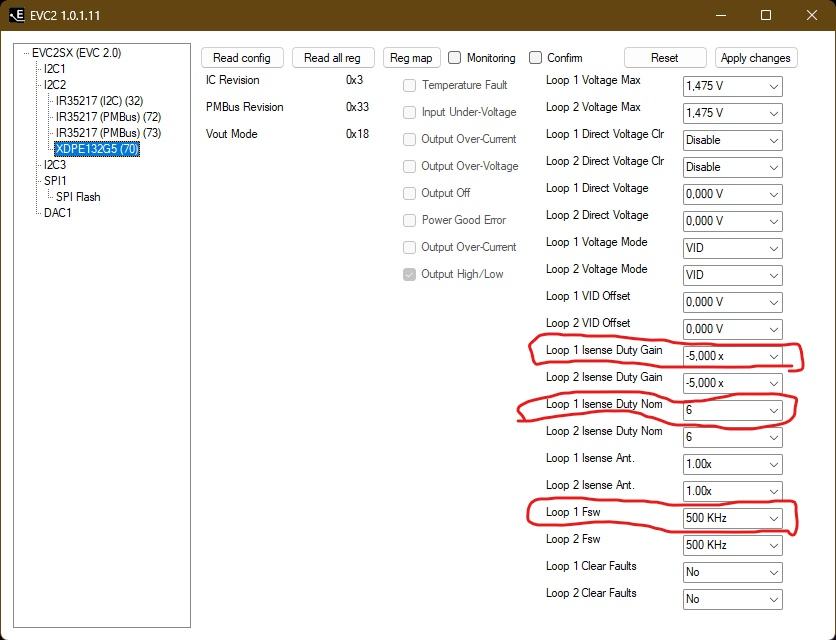The width and height of the screenshot is (836, 640).
Task: Select the EVC2SX (EVC 2.0) root node
Action: pyautogui.click(x=77, y=53)
